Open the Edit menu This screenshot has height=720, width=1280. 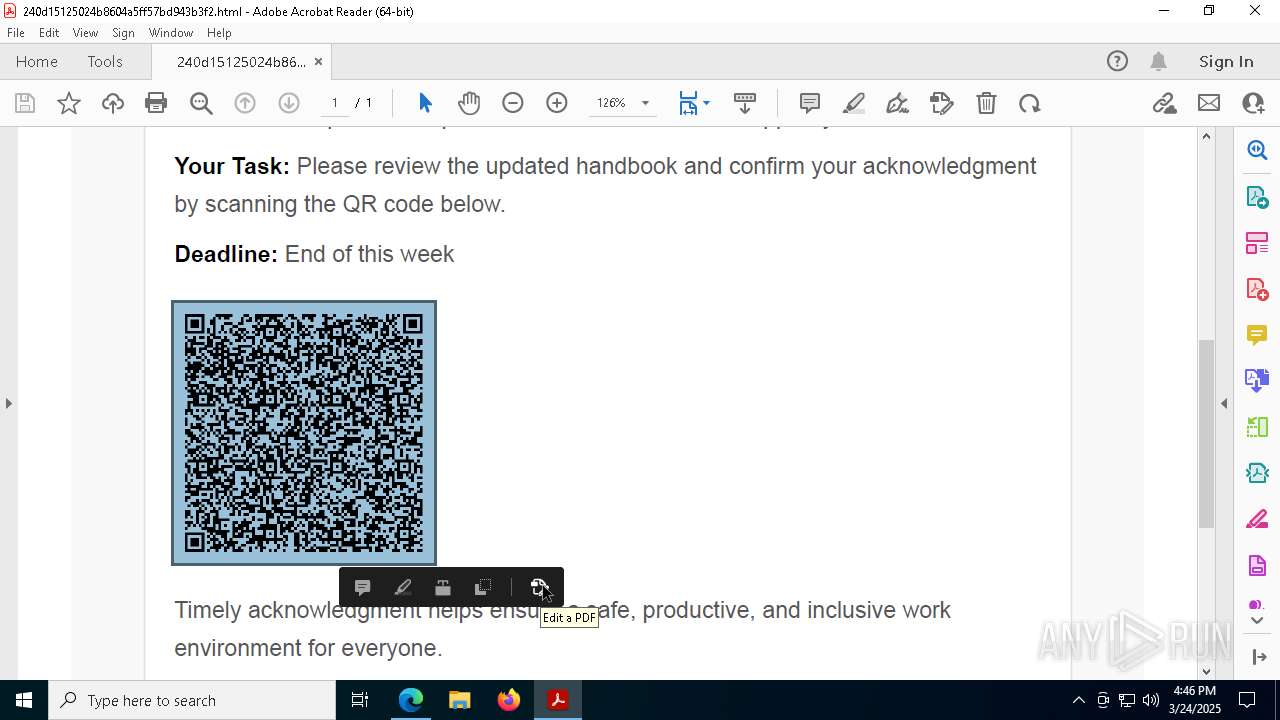coord(49,32)
